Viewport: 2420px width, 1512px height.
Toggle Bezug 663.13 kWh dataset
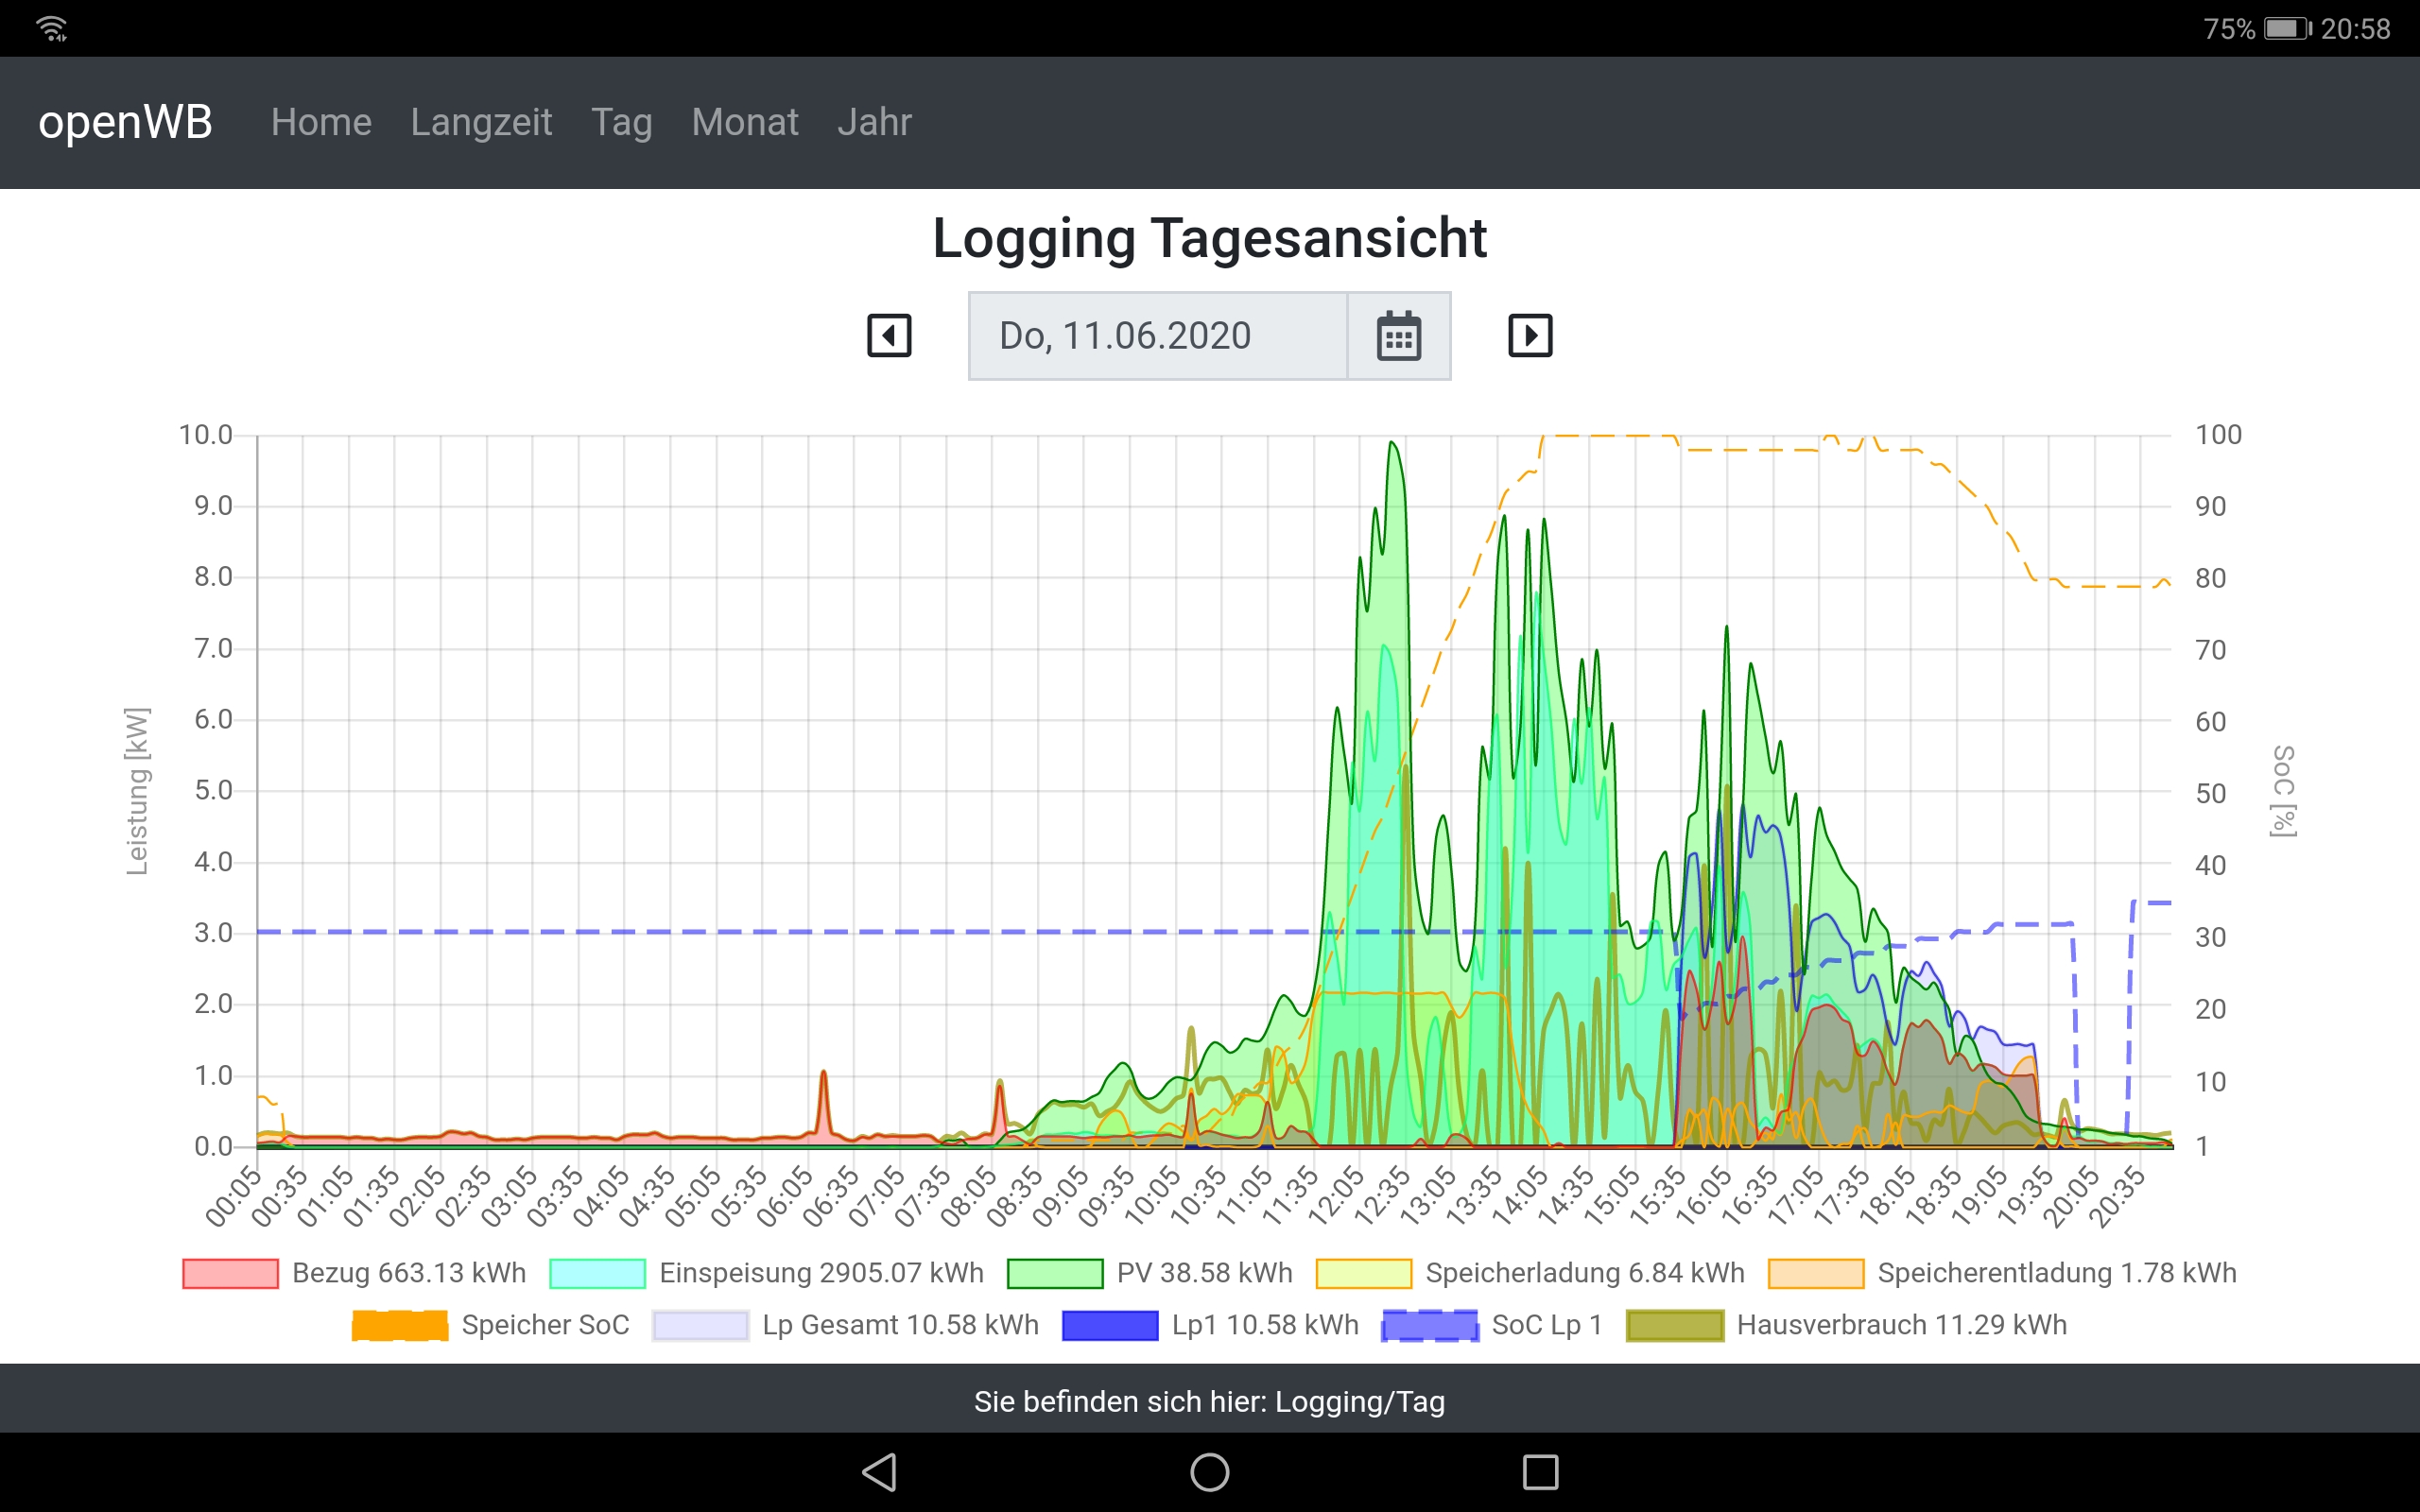(355, 1273)
